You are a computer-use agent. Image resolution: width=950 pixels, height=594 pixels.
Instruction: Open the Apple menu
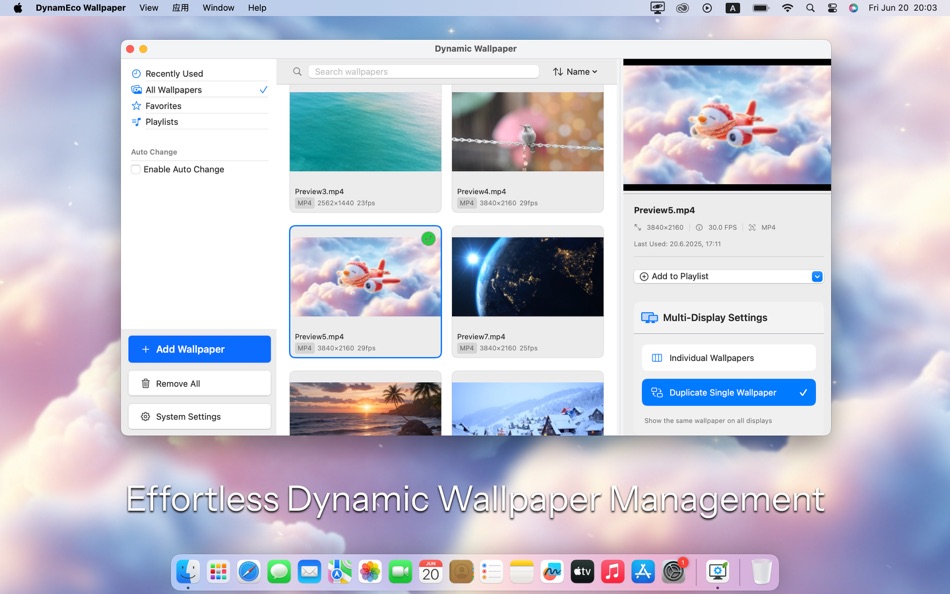[18, 8]
